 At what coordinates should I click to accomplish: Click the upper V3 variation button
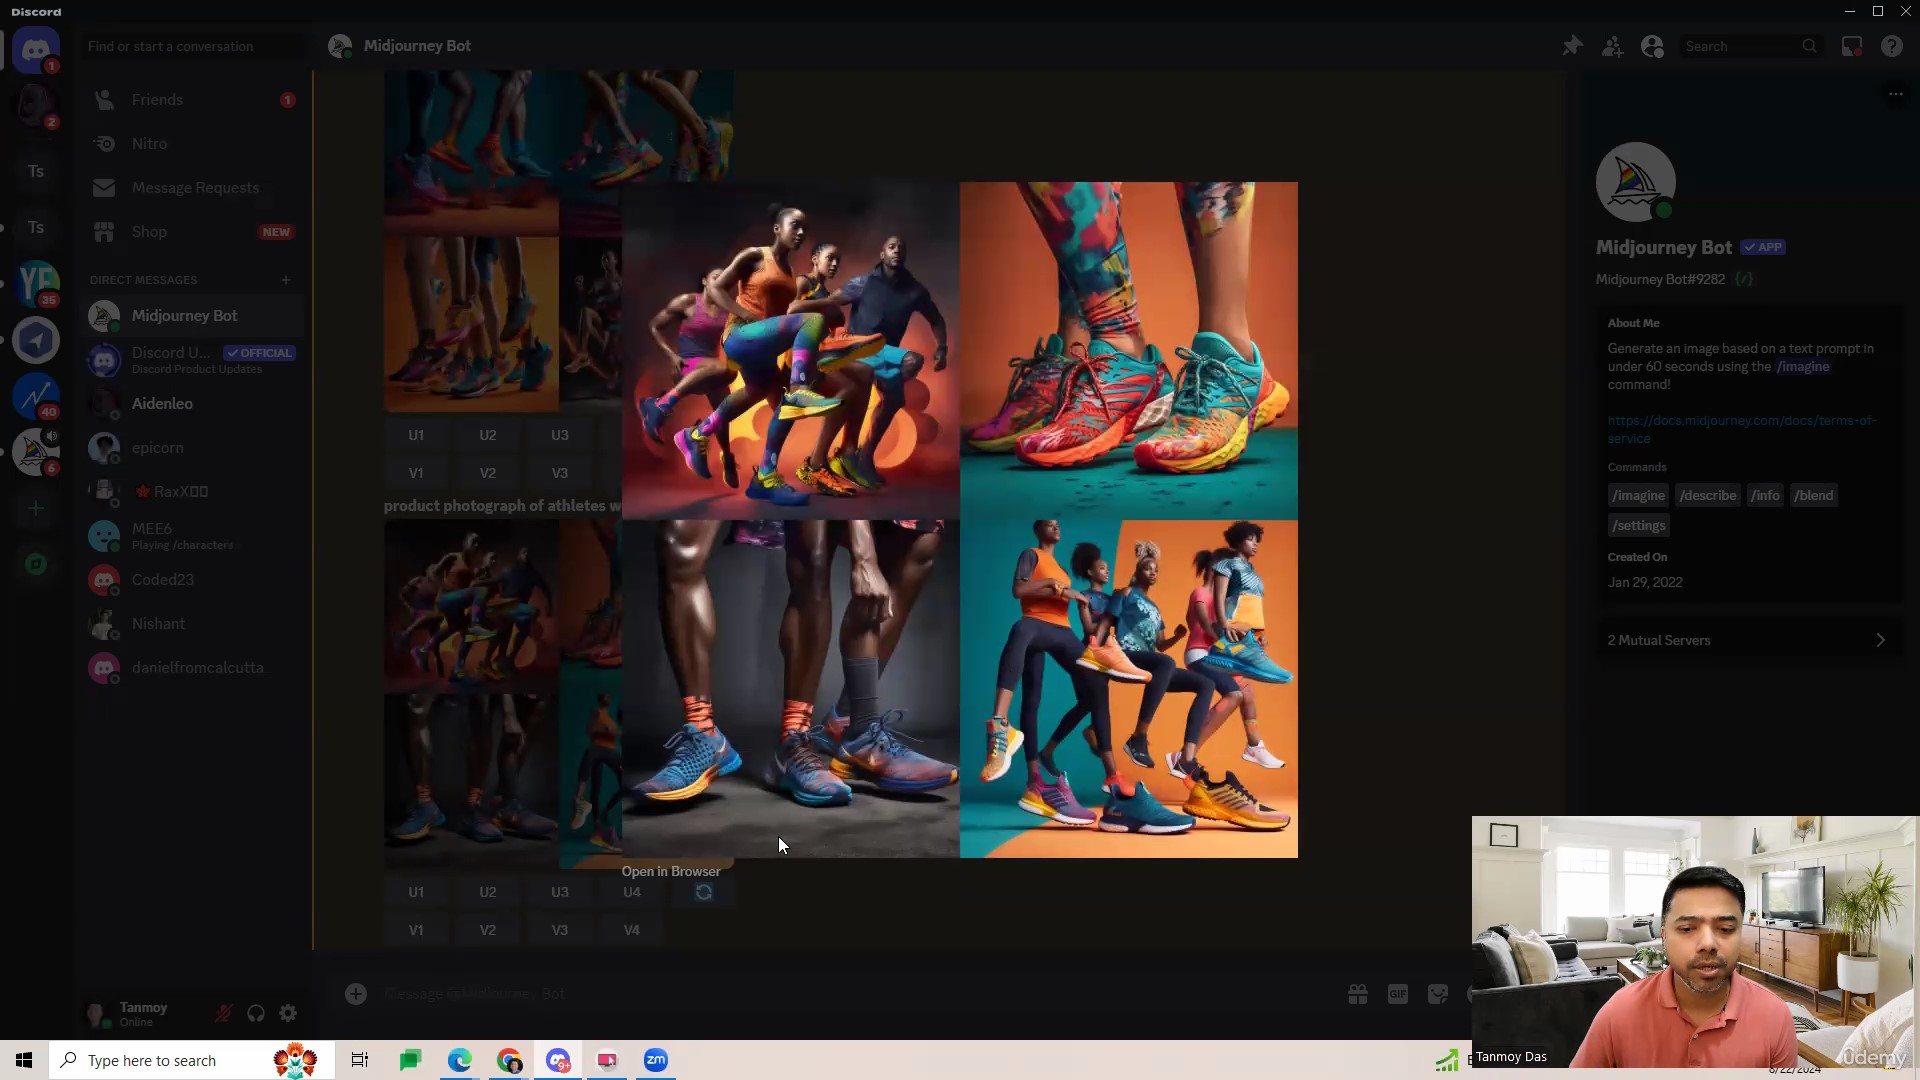click(x=560, y=473)
